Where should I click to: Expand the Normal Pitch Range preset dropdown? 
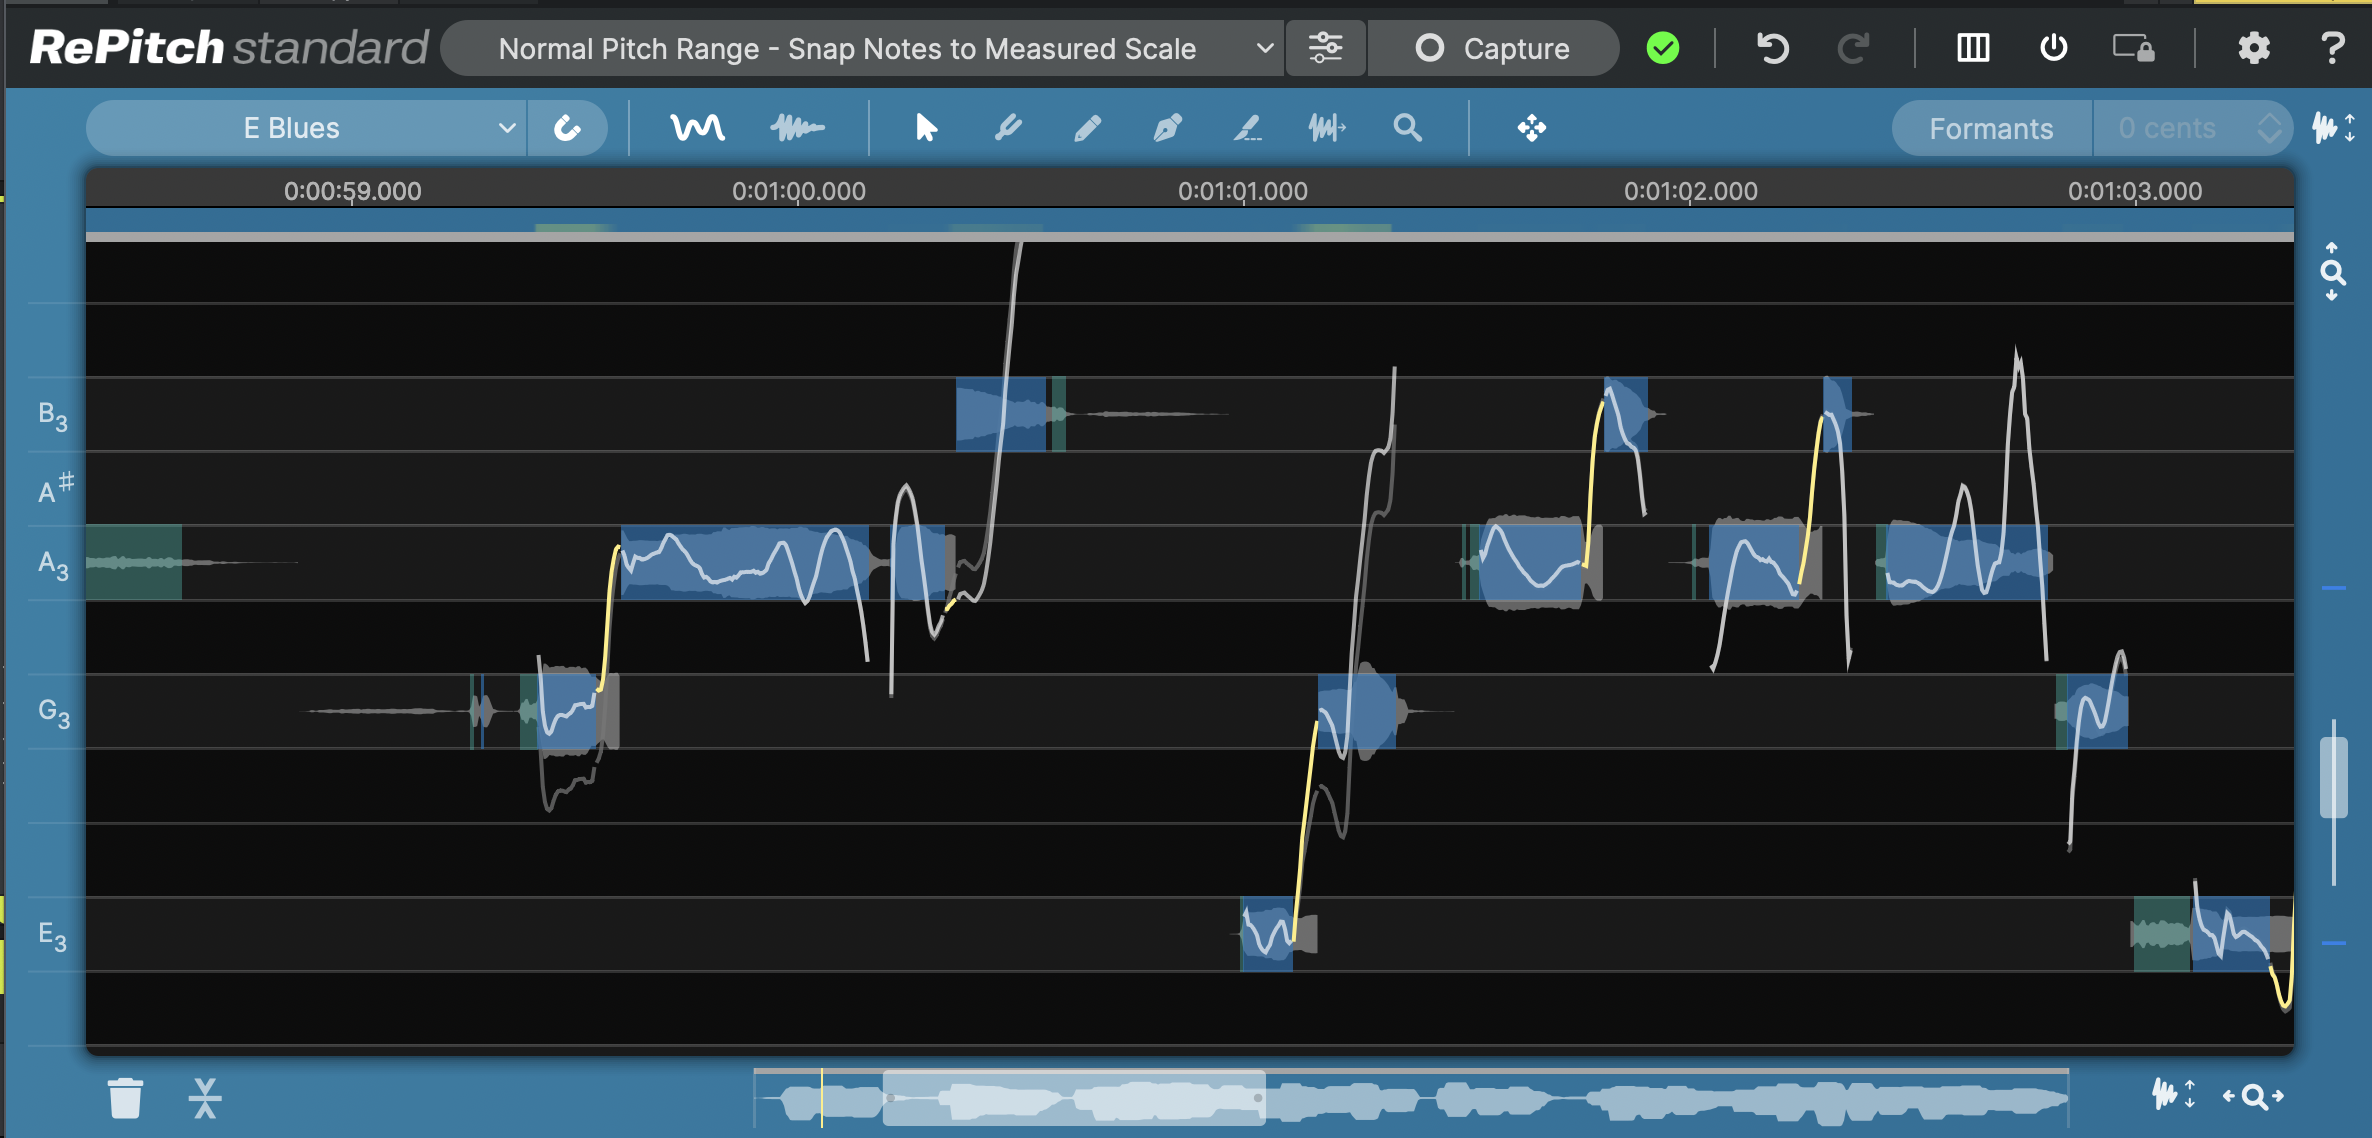pos(862,48)
